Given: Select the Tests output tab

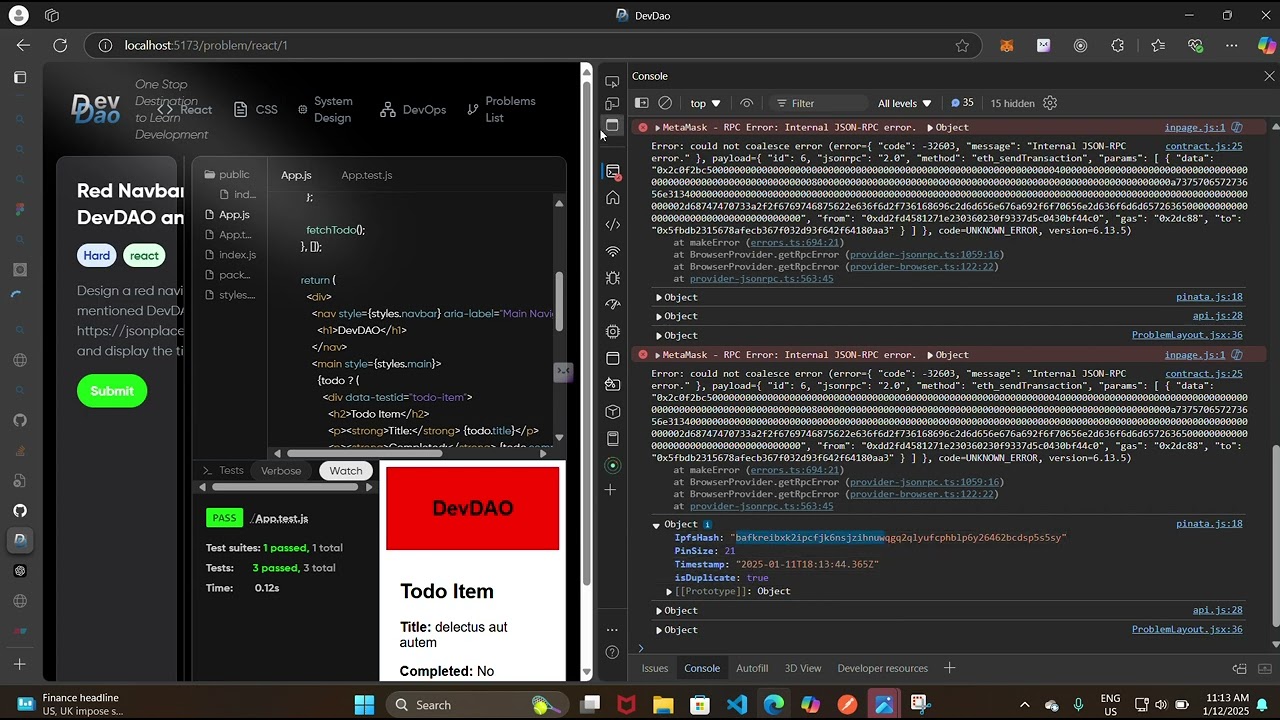Looking at the screenshot, I should pos(223,471).
